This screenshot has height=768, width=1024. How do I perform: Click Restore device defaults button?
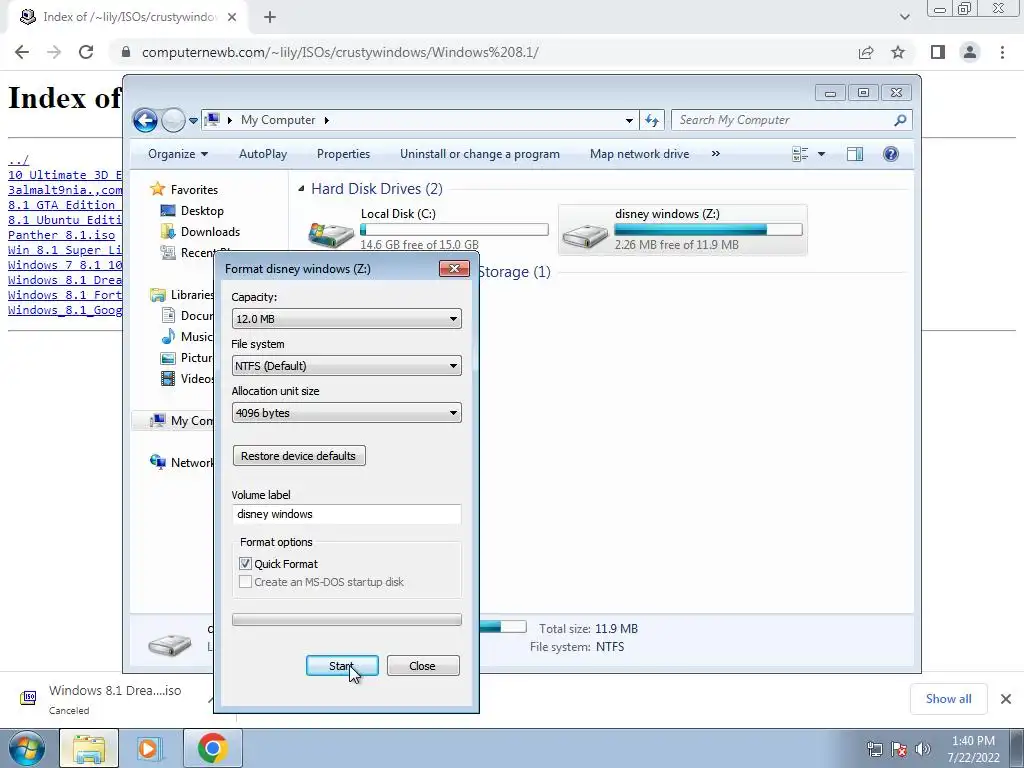click(299, 456)
